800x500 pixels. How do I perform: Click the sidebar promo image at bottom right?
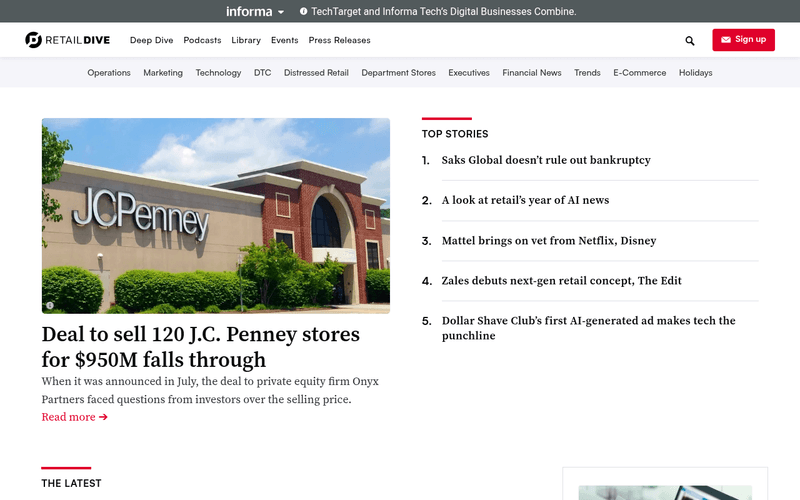(x=665, y=493)
